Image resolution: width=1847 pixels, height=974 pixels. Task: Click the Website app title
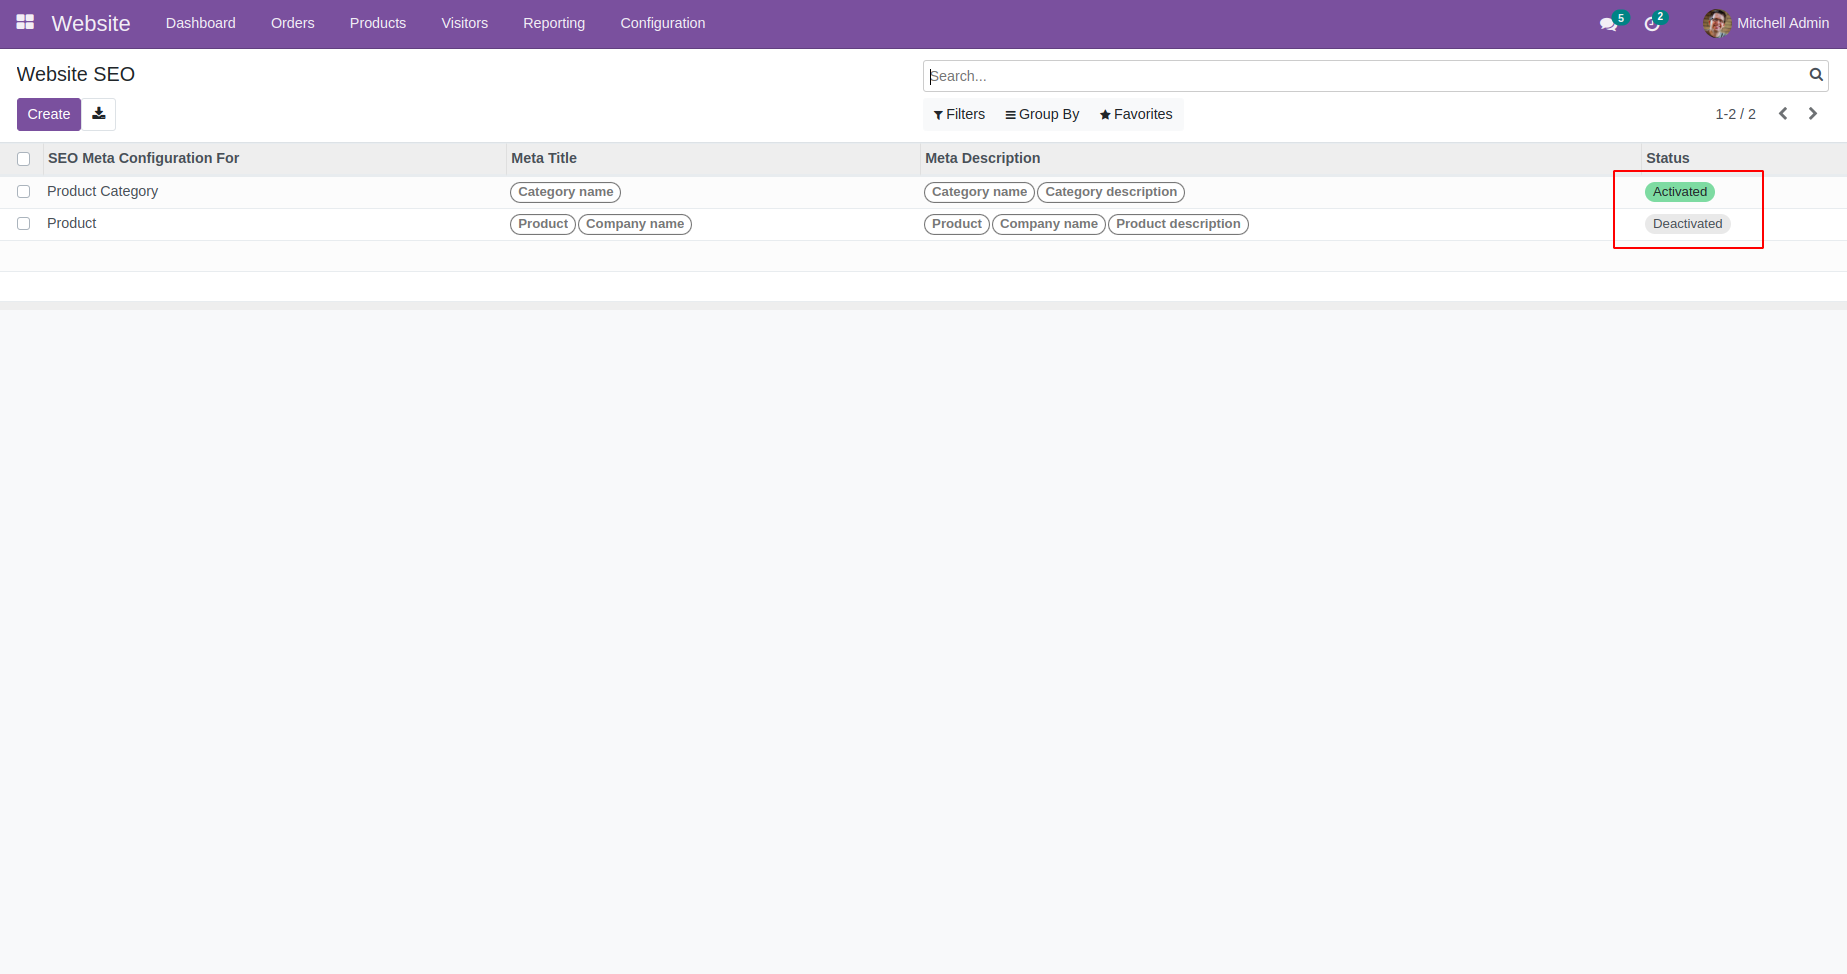[x=91, y=23]
